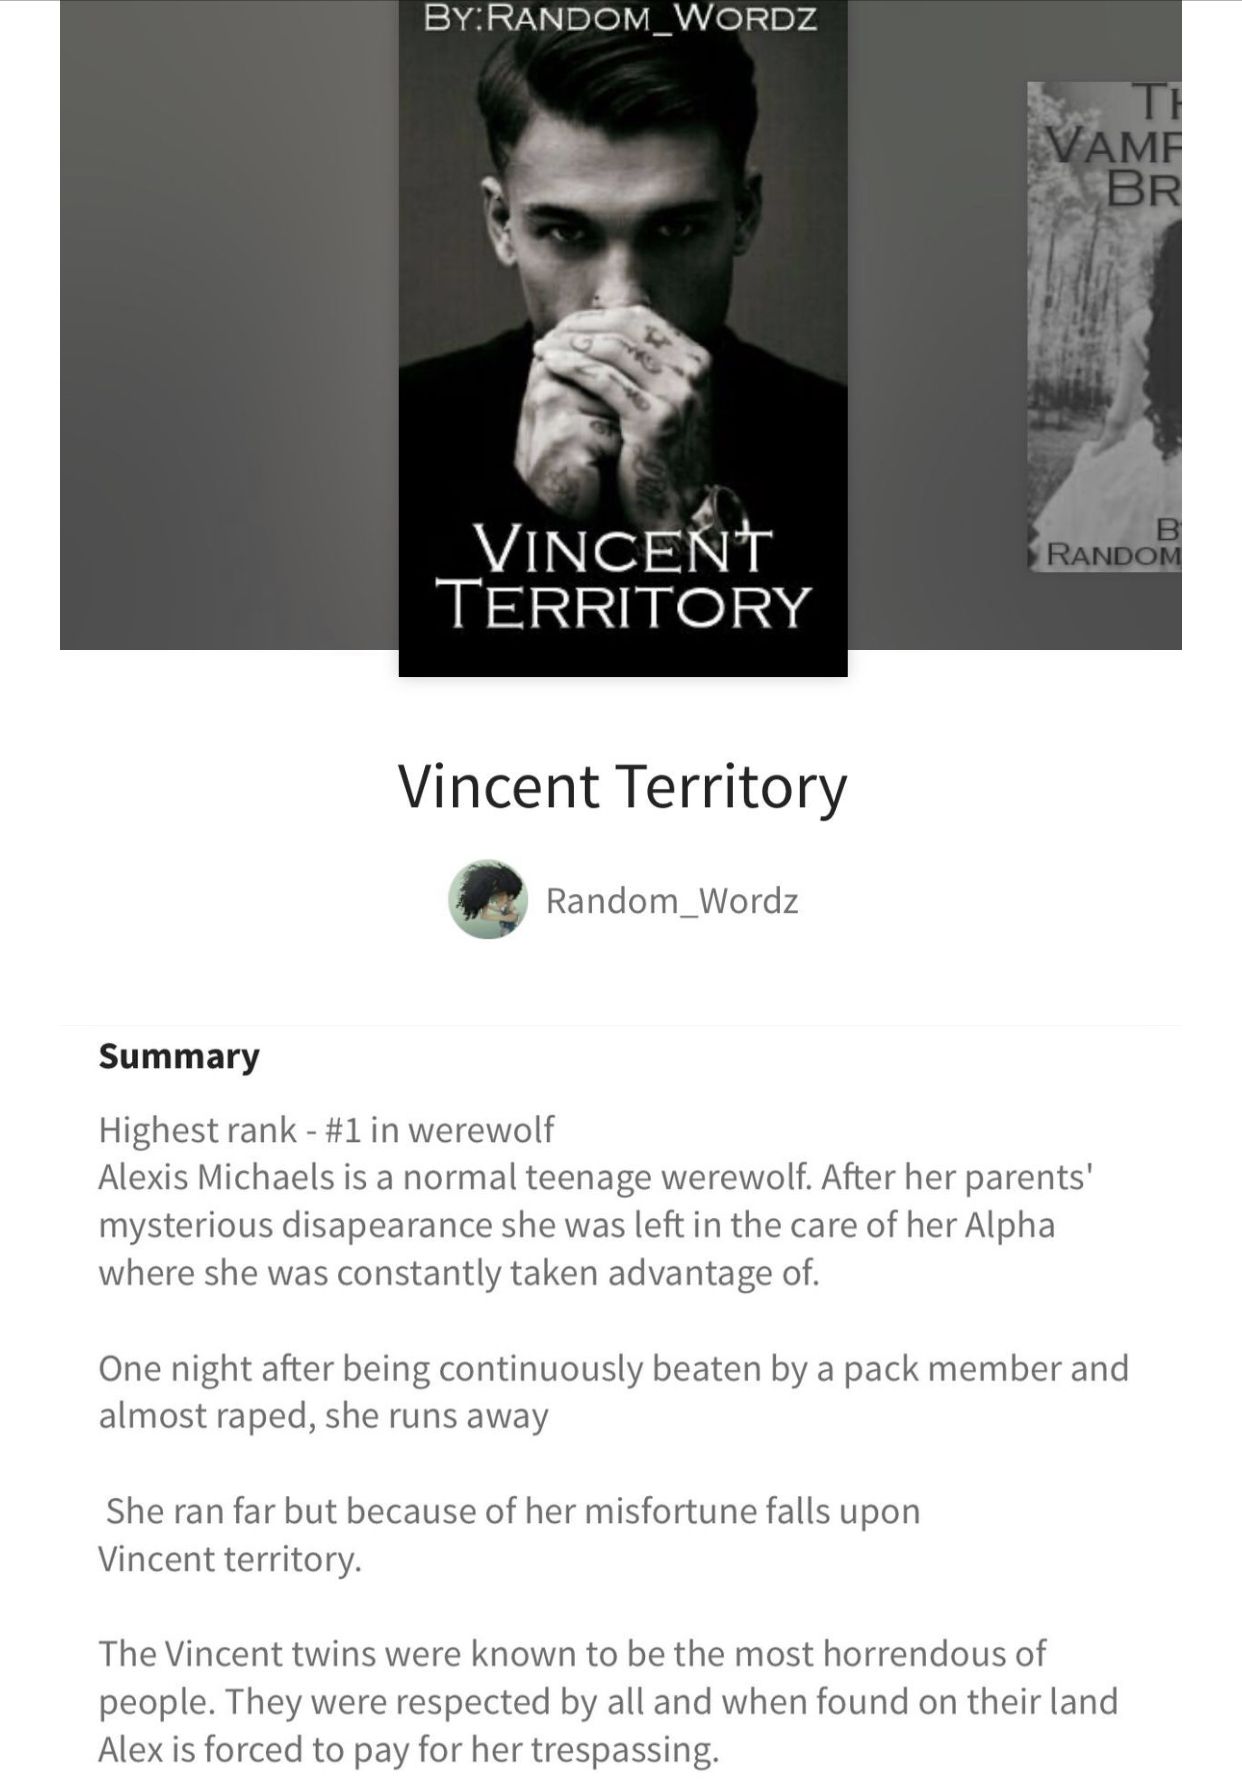Tap the final line ending with 'trespassing.'
Screen dimensions: 1242x1784
[x=408, y=1749]
